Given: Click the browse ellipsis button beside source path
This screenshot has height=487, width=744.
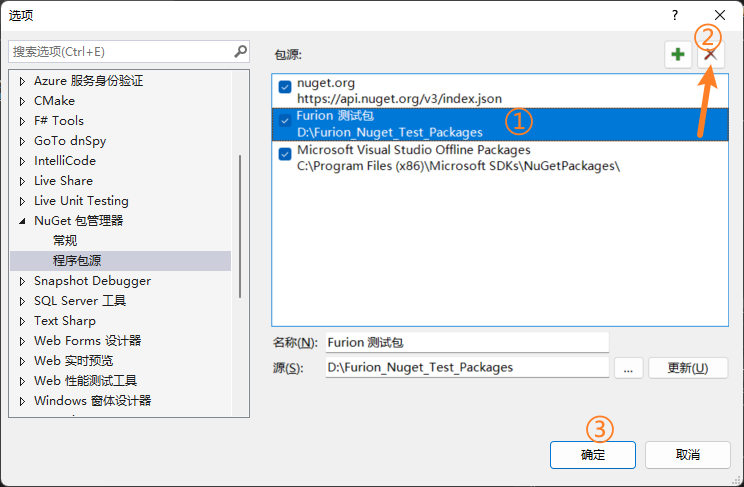Looking at the screenshot, I should point(627,367).
